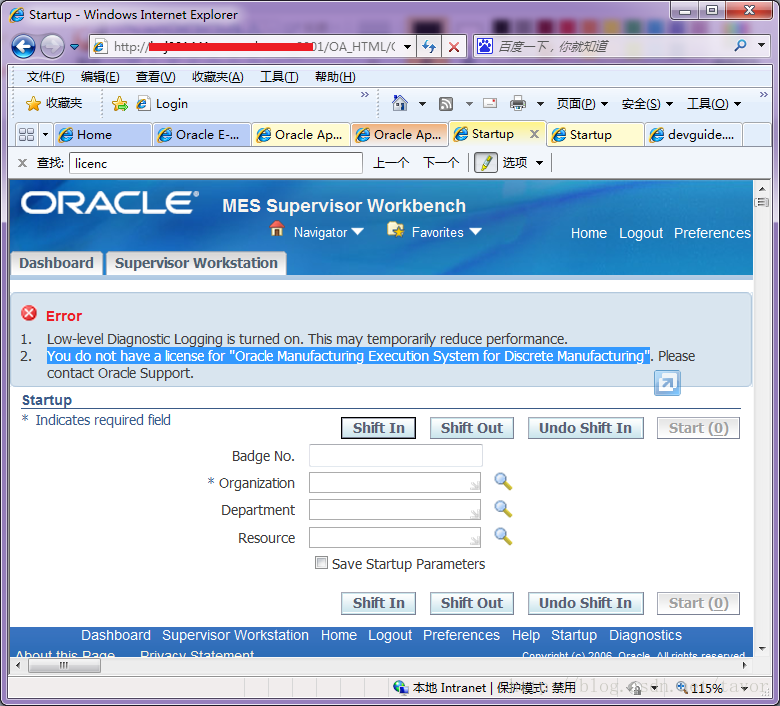Click the Print icon
The width and height of the screenshot is (780, 706).
pyautogui.click(x=518, y=103)
